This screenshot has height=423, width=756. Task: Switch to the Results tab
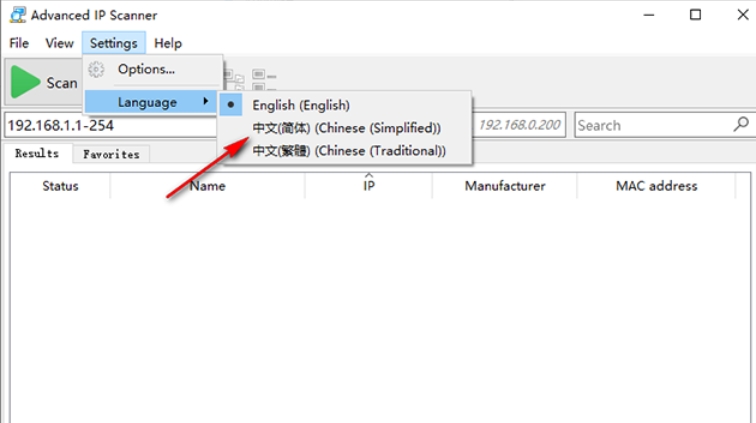click(x=37, y=153)
